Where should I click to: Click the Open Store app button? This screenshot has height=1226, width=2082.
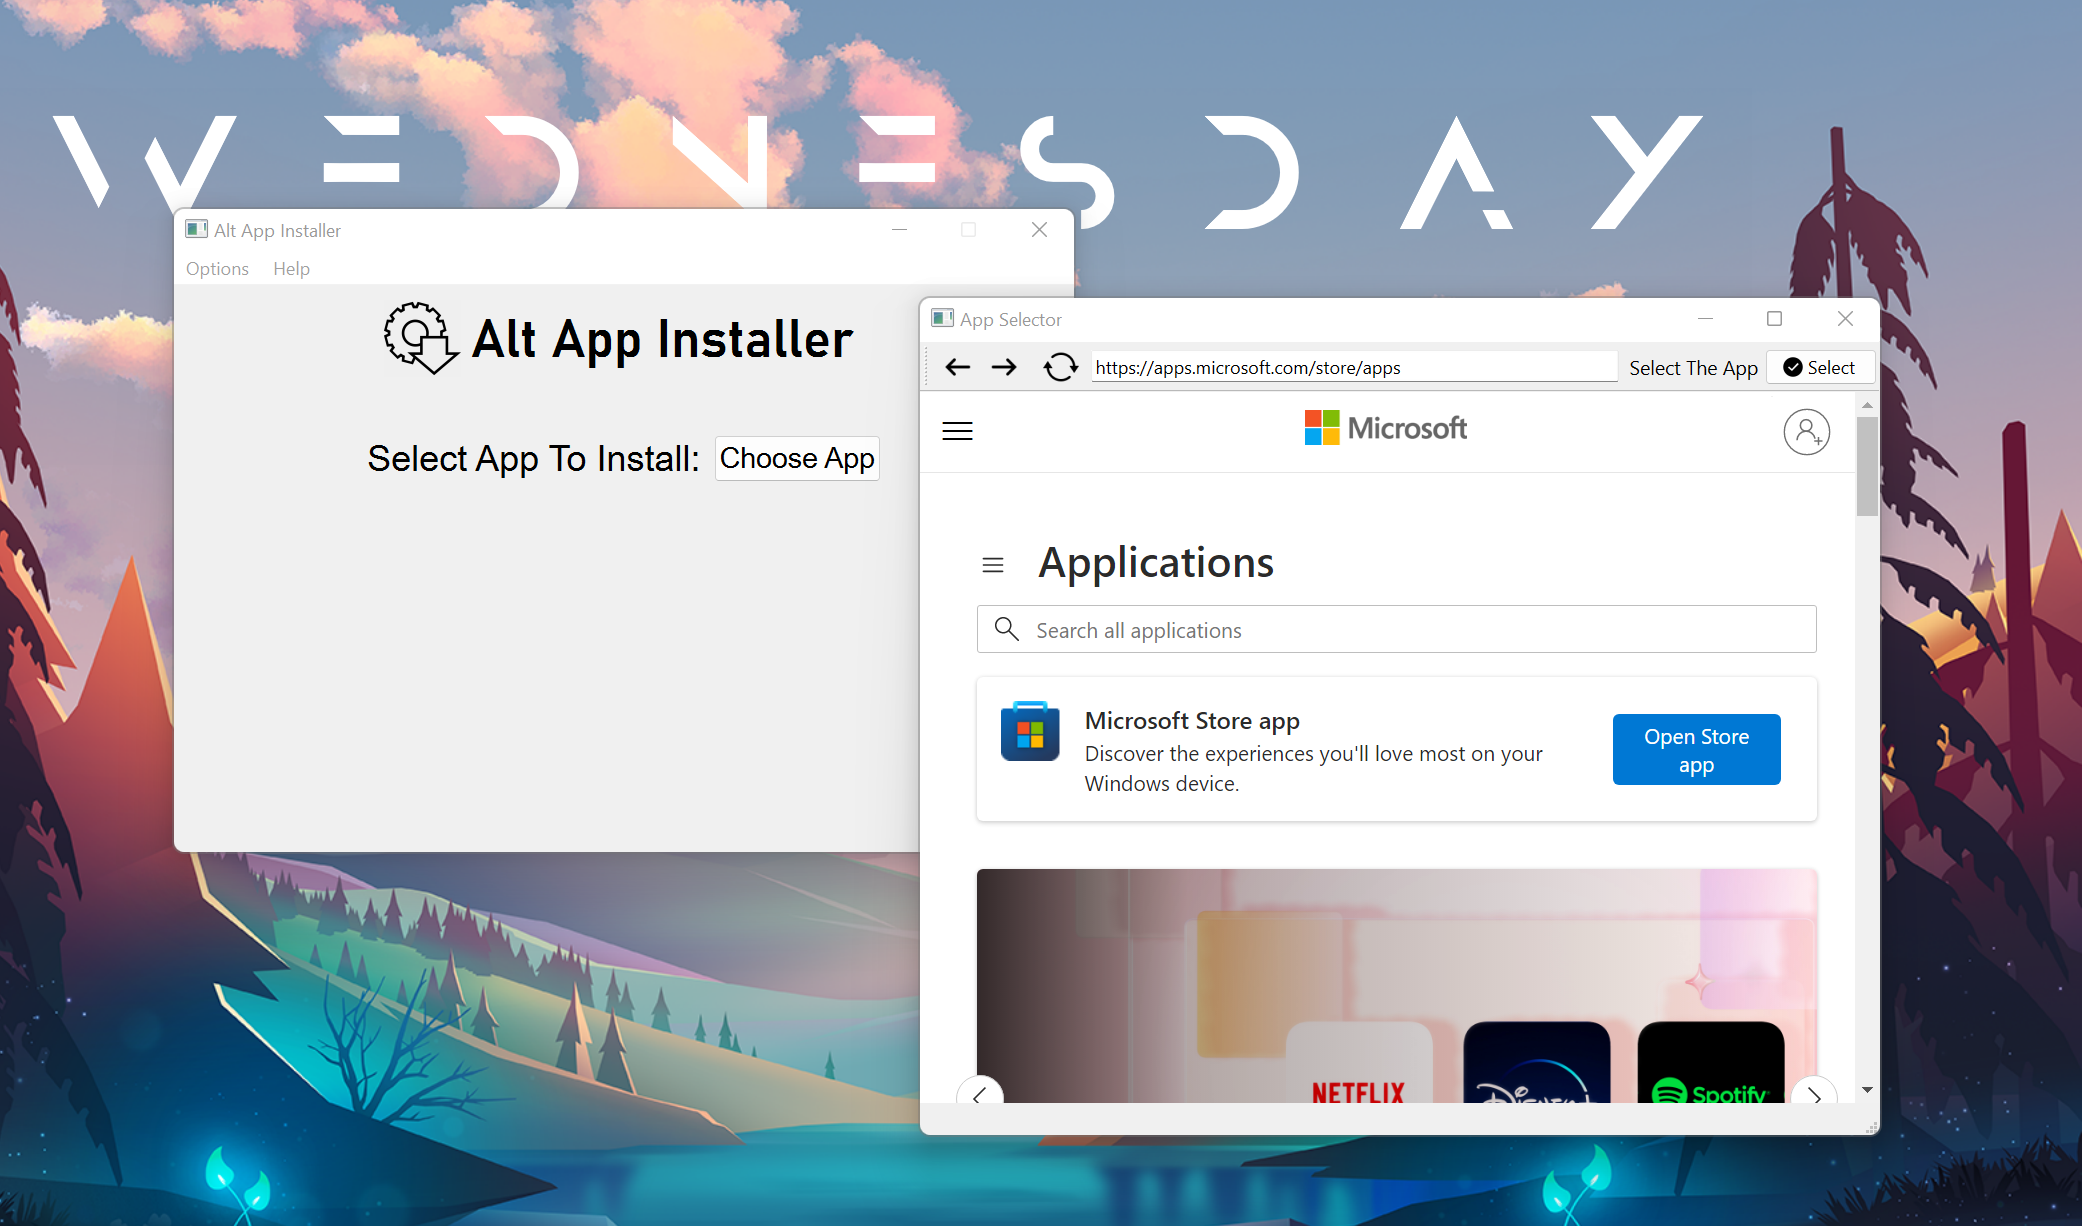pos(1695,749)
